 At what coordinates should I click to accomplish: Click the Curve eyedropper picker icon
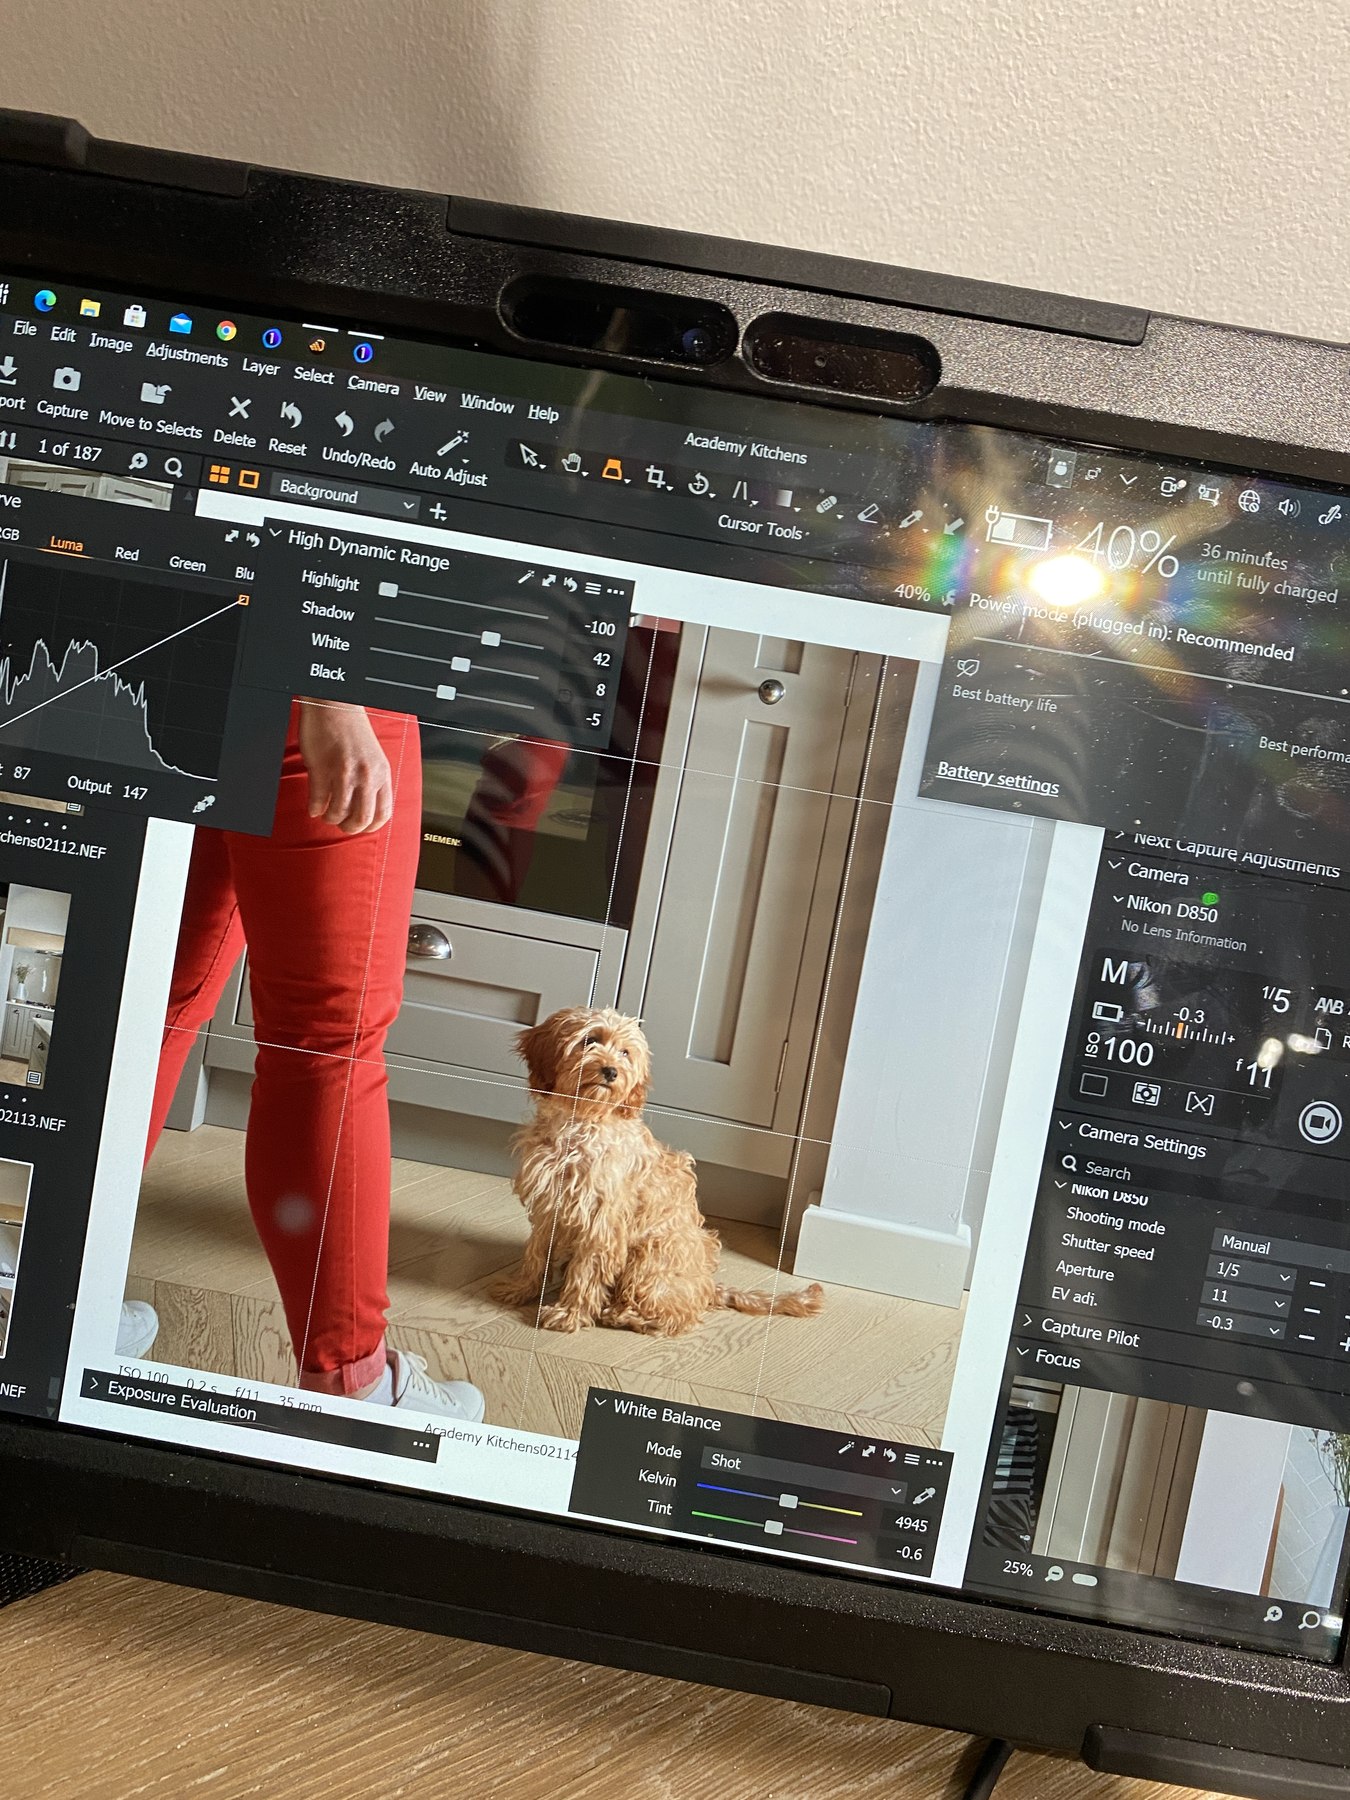[203, 804]
